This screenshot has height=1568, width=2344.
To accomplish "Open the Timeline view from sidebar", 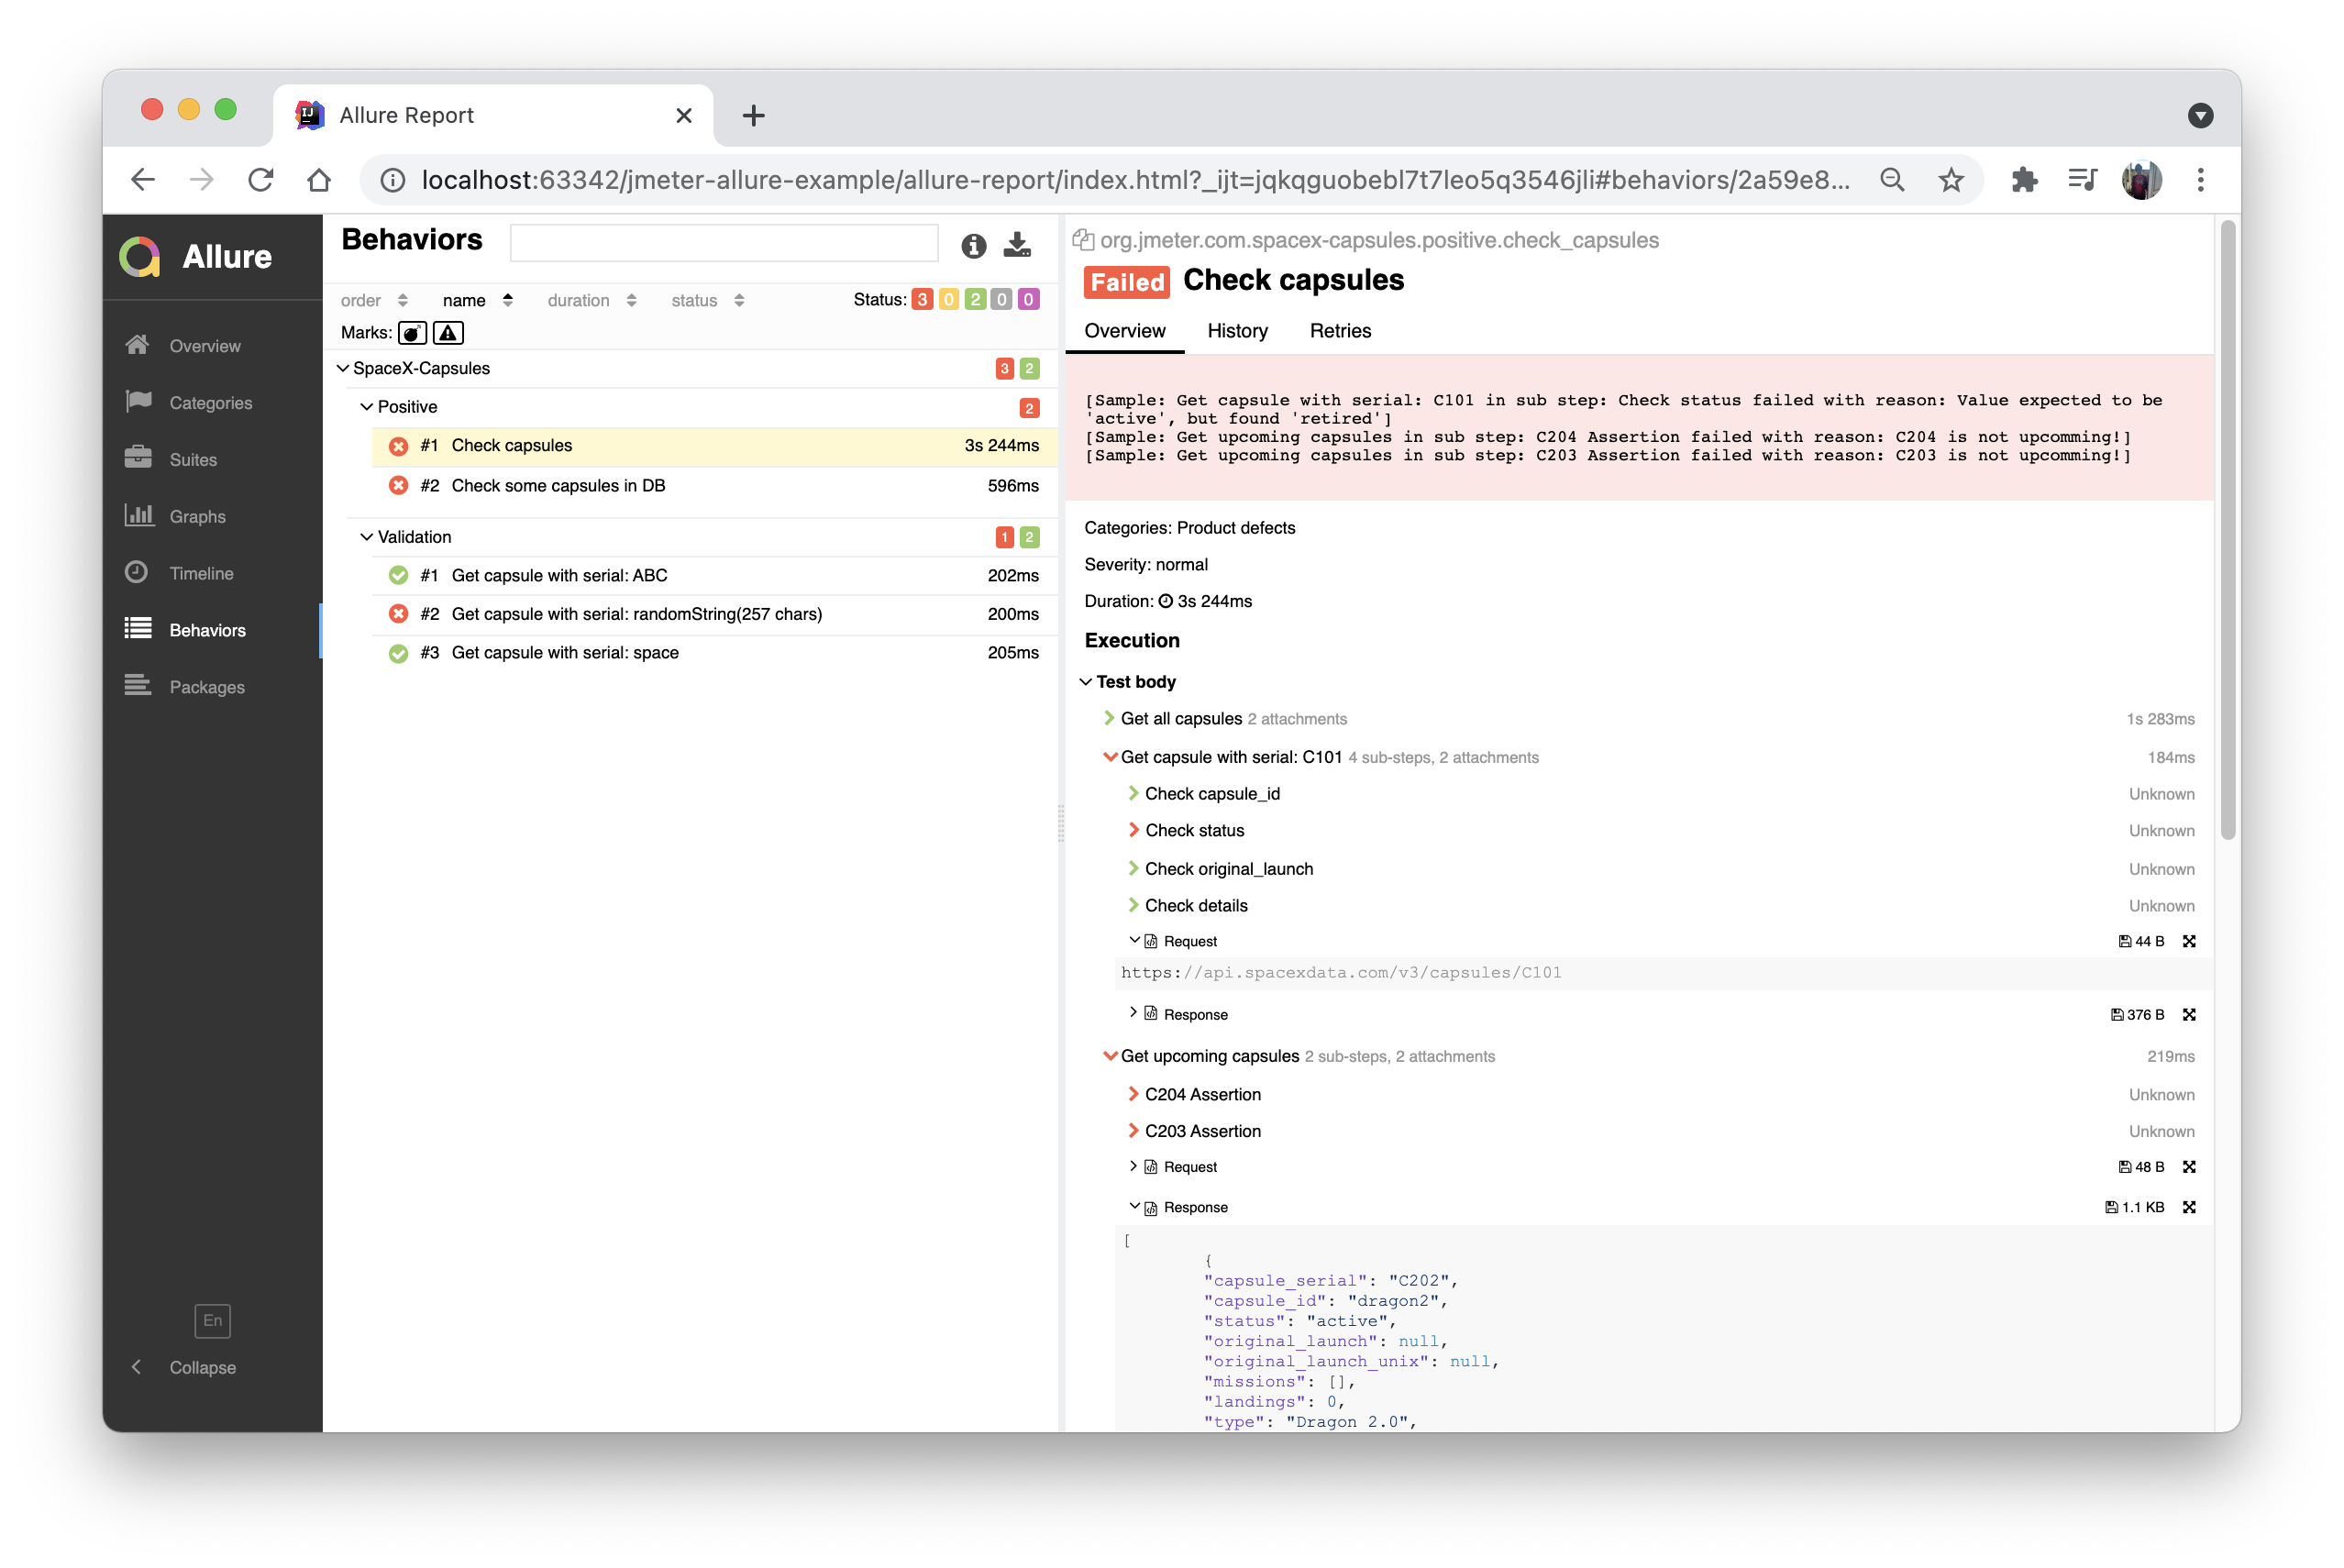I will tap(201, 573).
